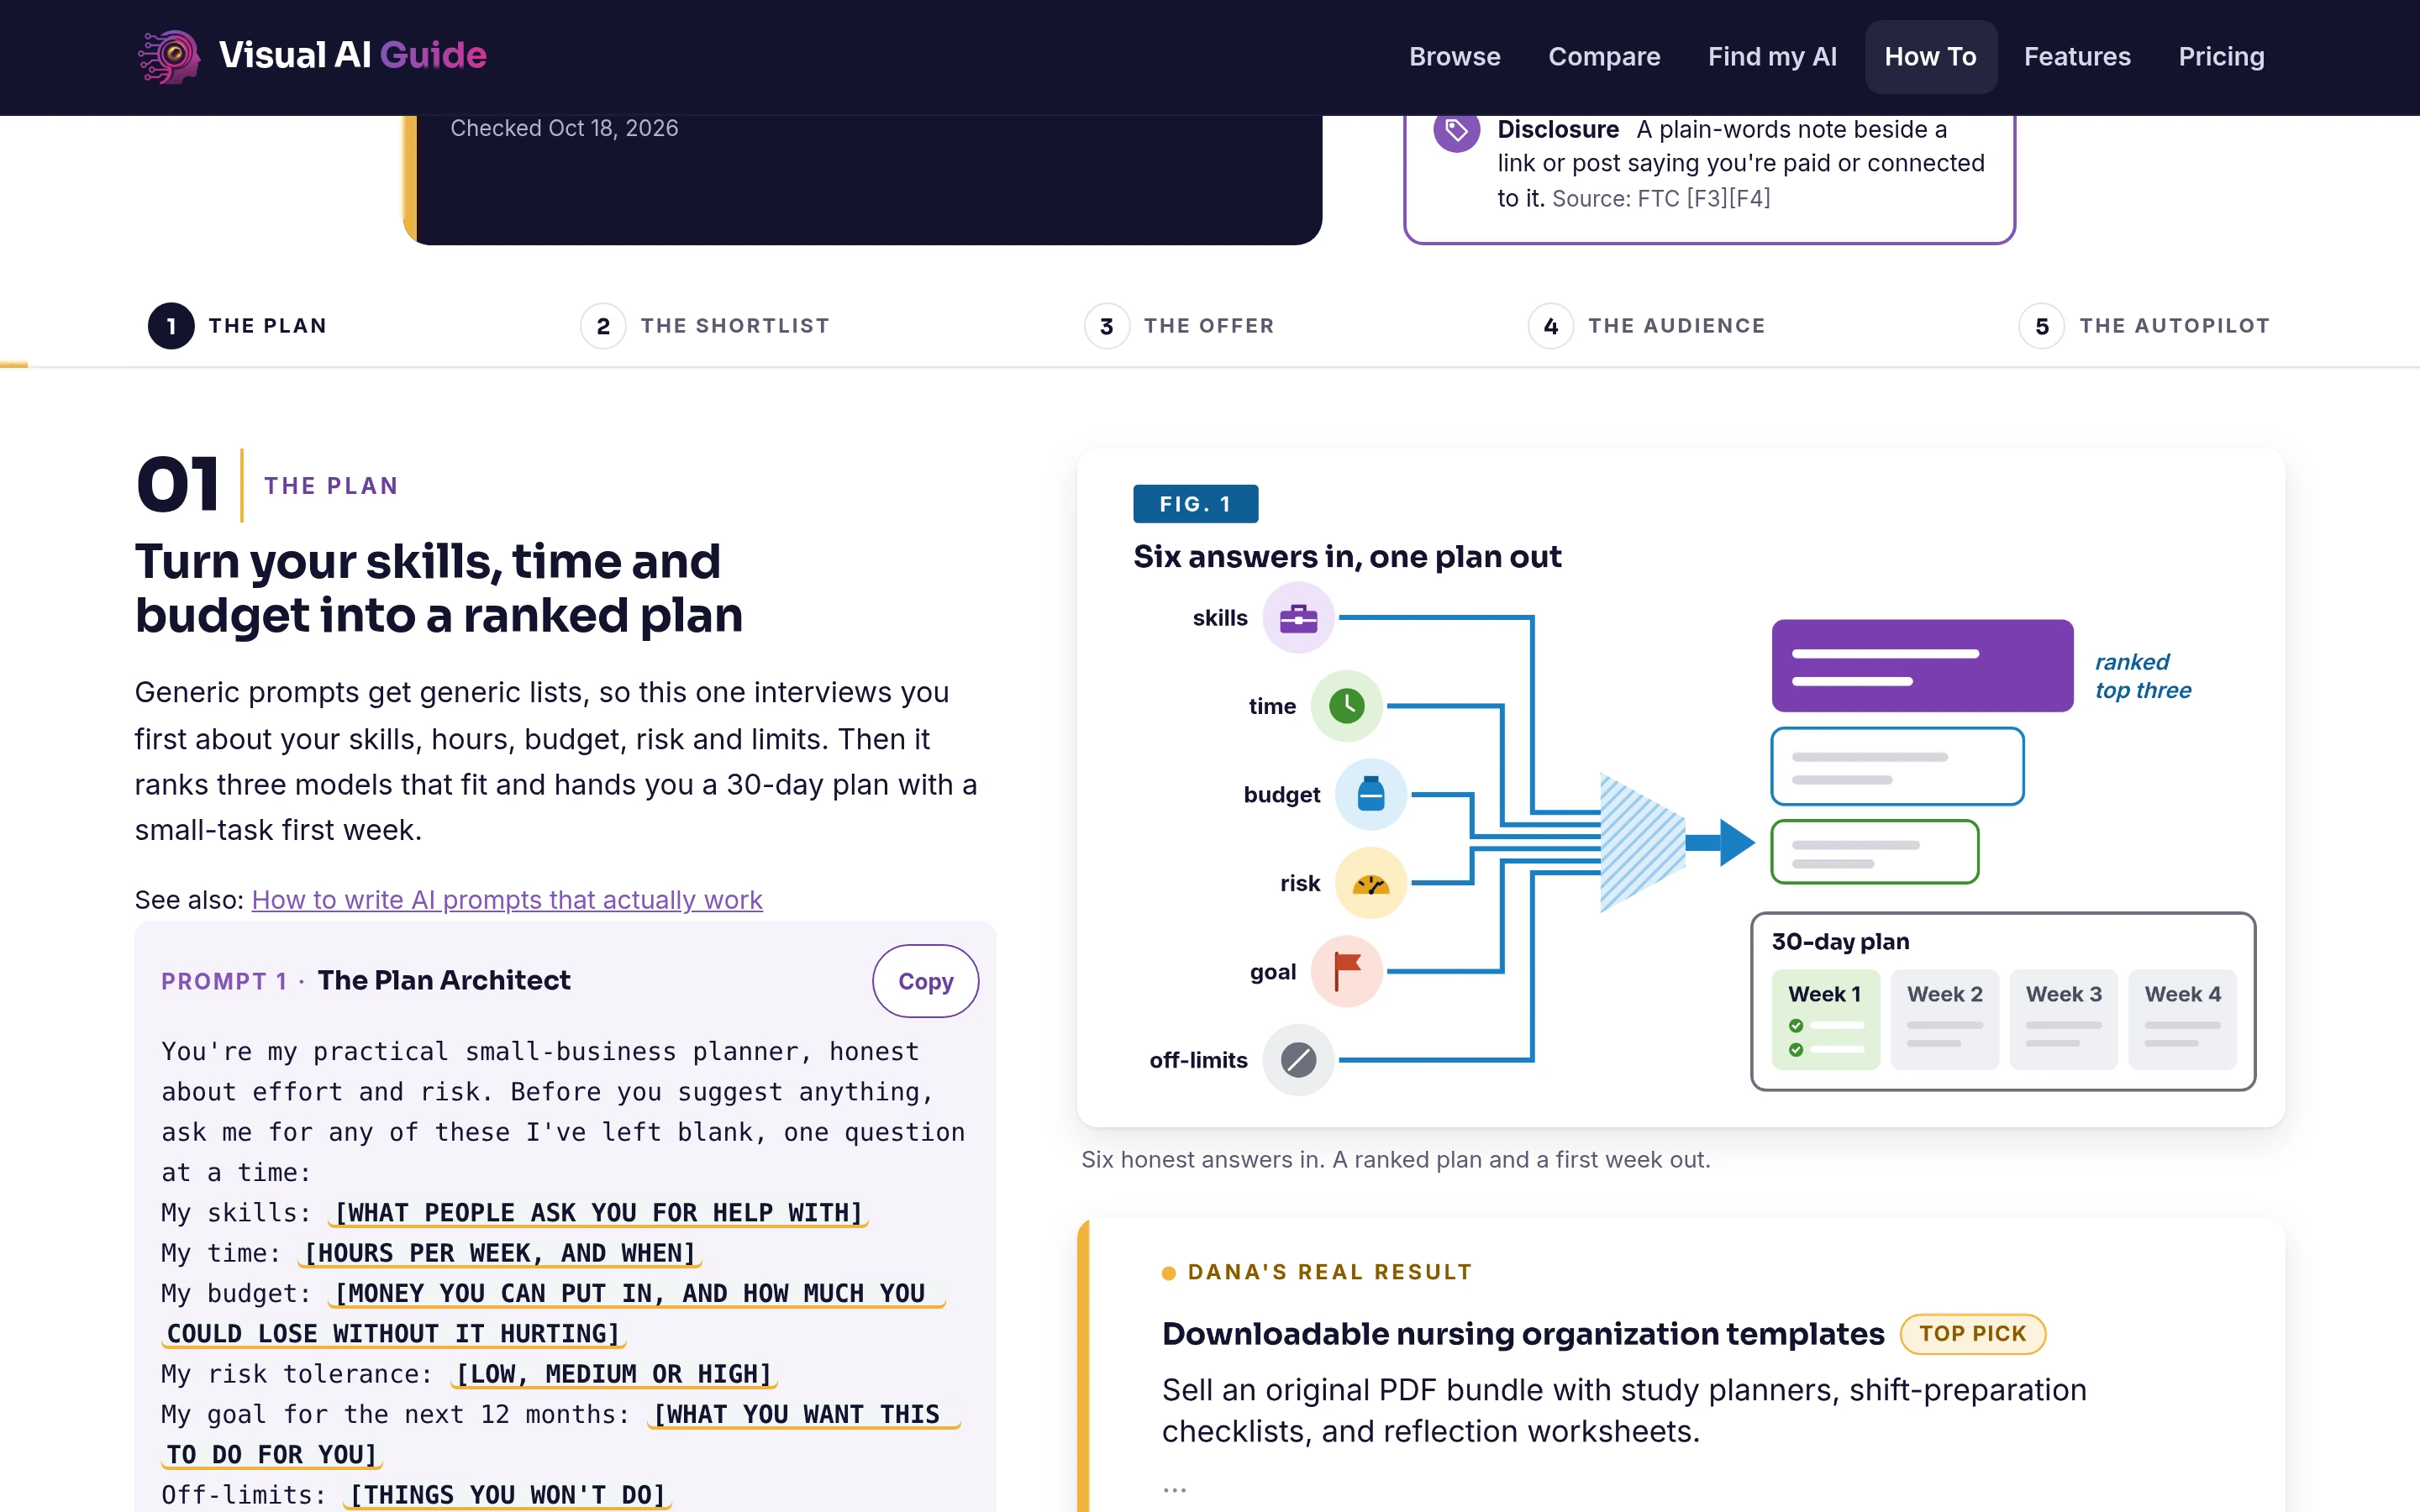Click the 'ranked top three' annotation
The width and height of the screenshot is (2420, 1512).
pyautogui.click(x=2143, y=676)
